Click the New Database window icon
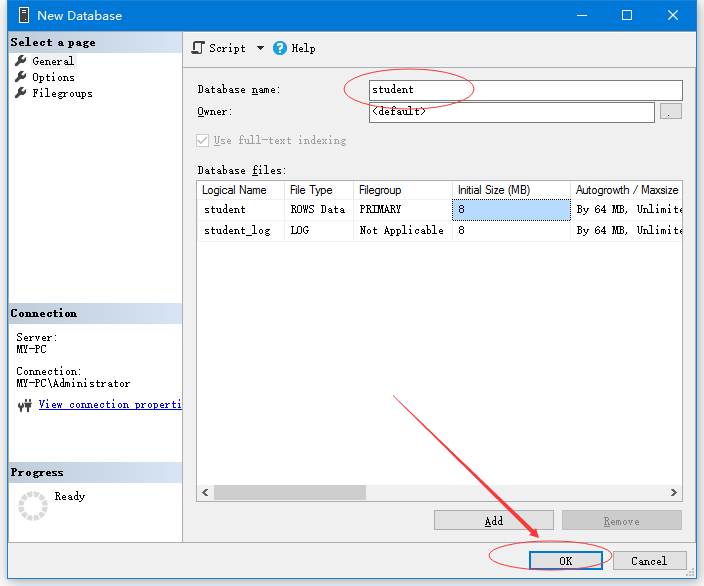Viewport: 704px width, 586px height. (x=20, y=15)
